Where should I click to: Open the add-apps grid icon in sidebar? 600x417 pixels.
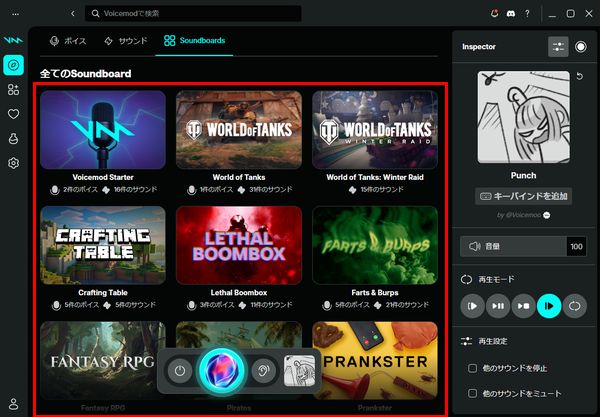(13, 90)
